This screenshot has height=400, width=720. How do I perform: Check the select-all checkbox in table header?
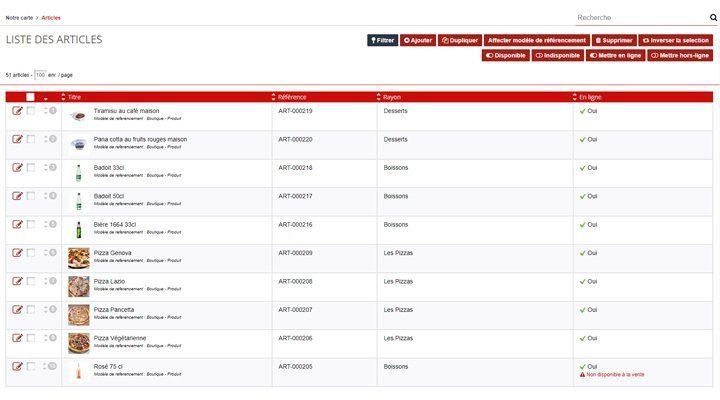pyautogui.click(x=31, y=97)
